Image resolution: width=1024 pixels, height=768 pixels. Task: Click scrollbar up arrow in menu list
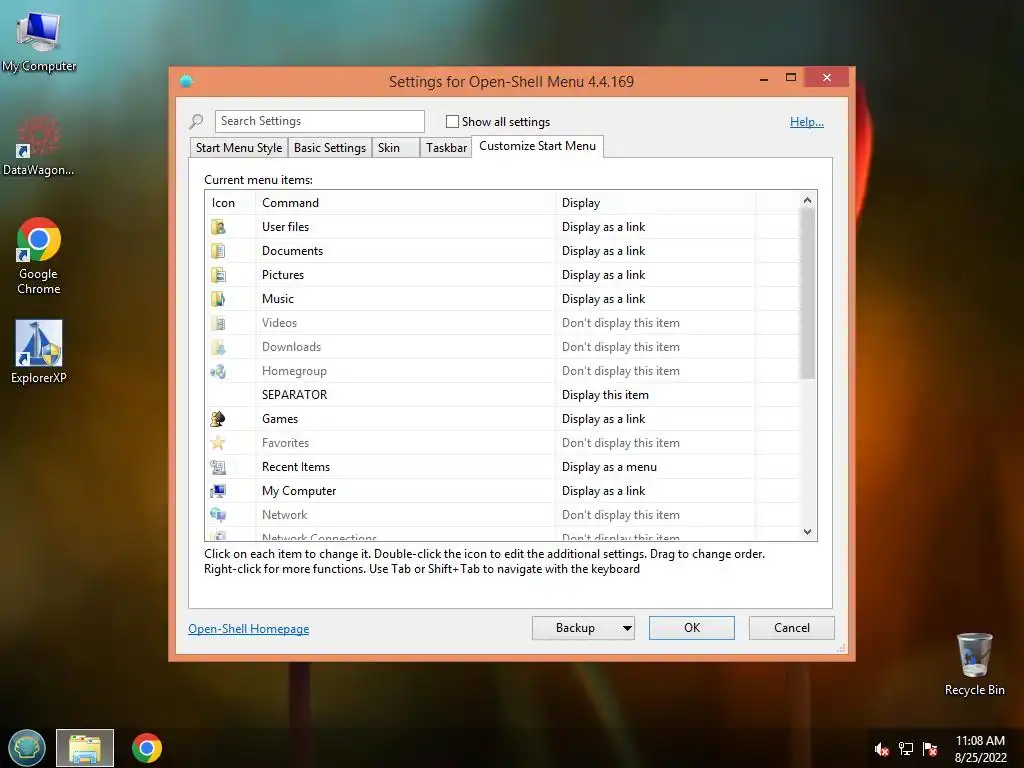click(x=808, y=200)
